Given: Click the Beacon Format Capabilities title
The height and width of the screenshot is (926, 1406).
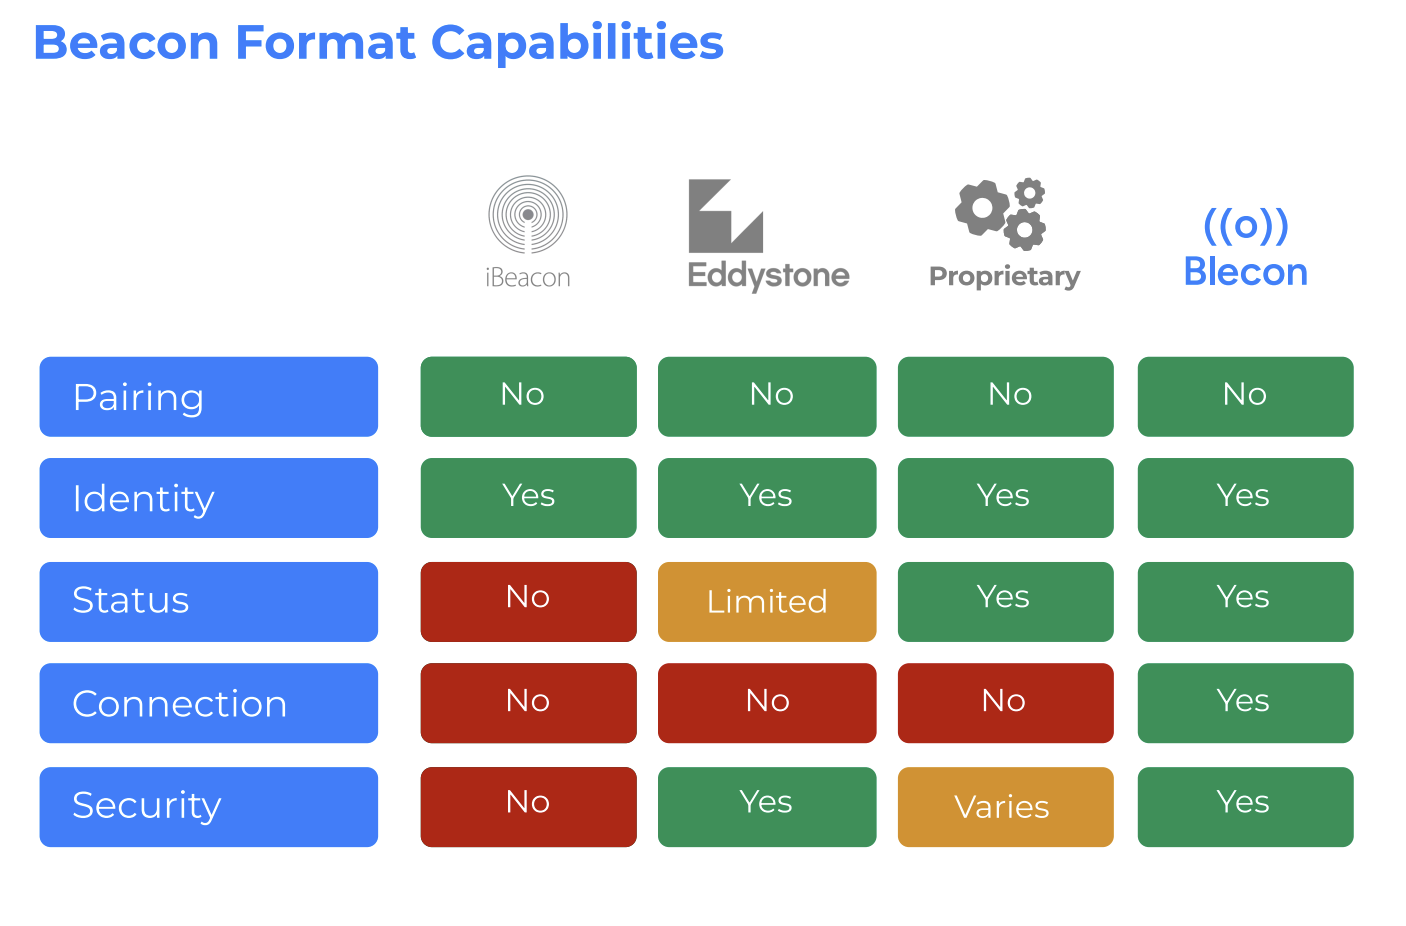Looking at the screenshot, I should coord(378,43).
